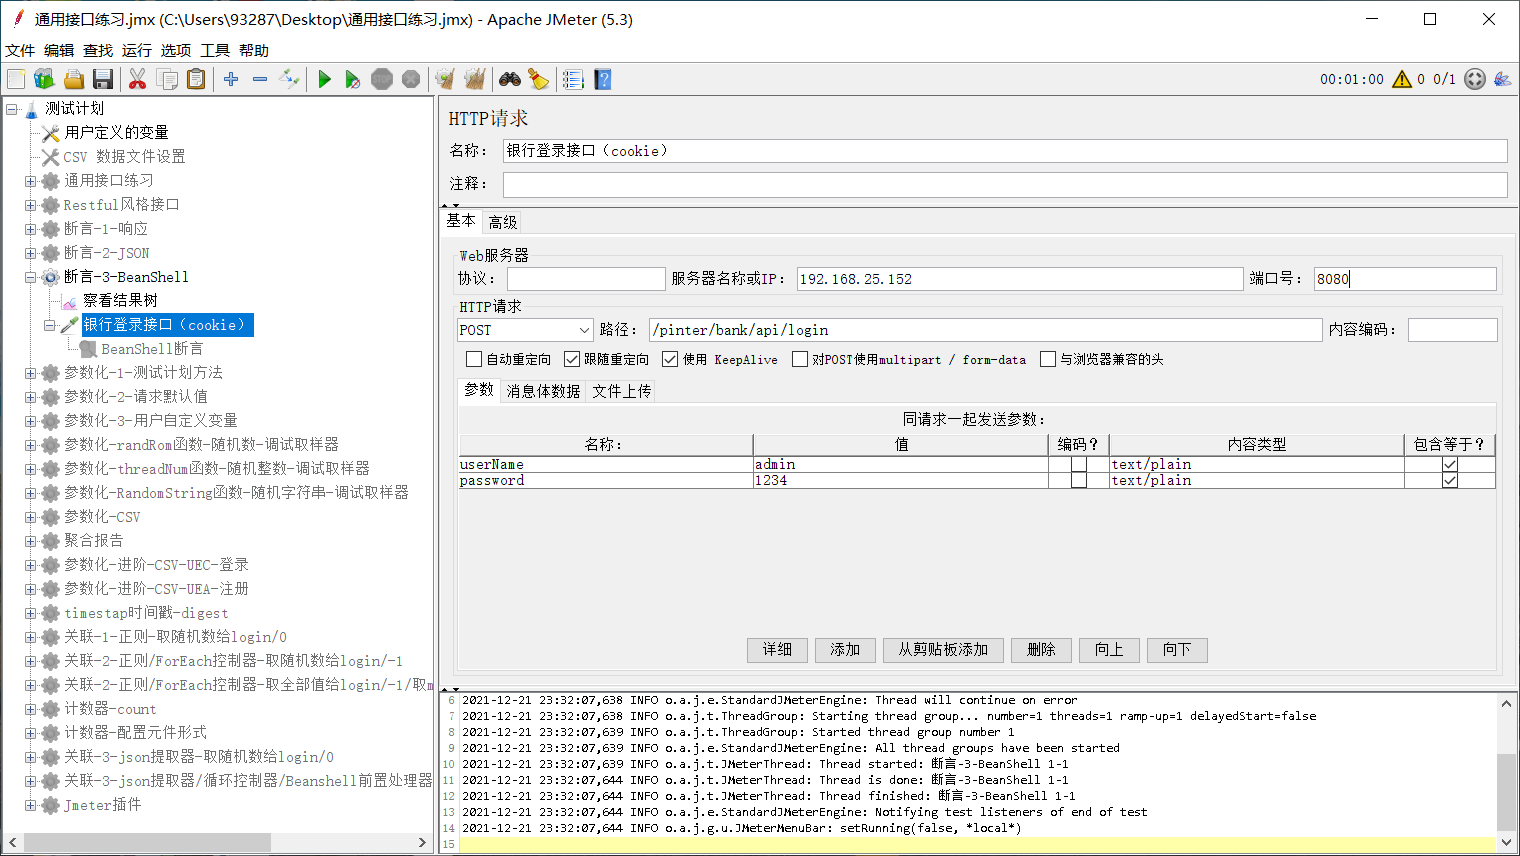This screenshot has width=1520, height=856.
Task: Toggle the 使用 KeepAlive checkbox
Action: (x=670, y=359)
